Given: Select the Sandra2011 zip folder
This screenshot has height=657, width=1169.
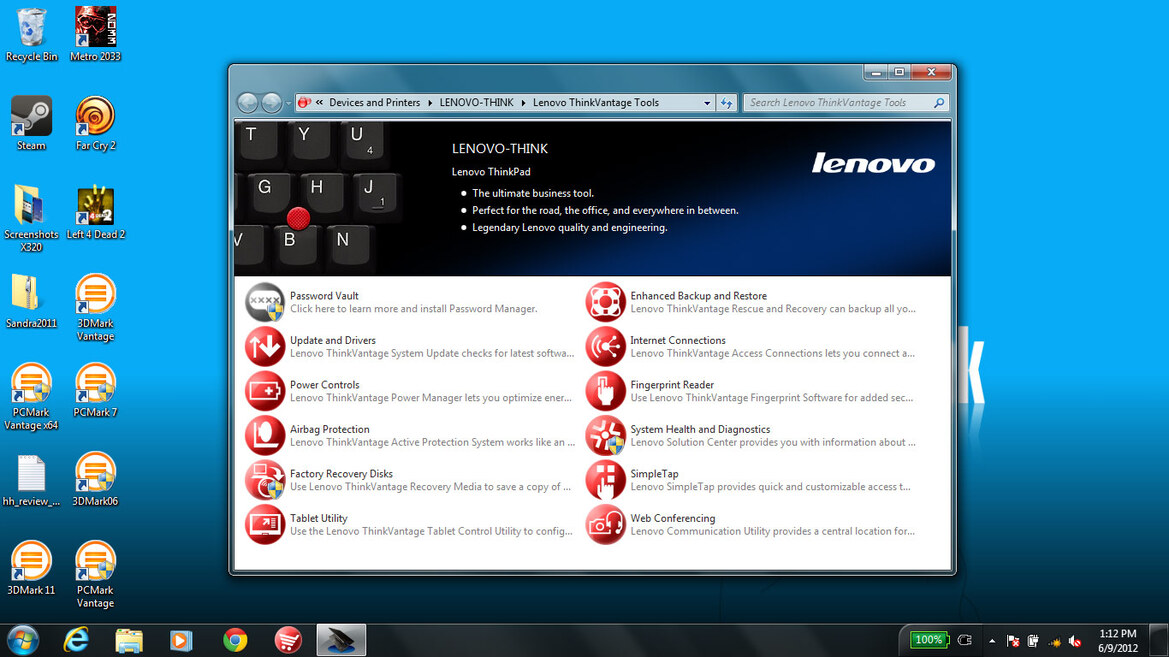Looking at the screenshot, I should point(31,301).
